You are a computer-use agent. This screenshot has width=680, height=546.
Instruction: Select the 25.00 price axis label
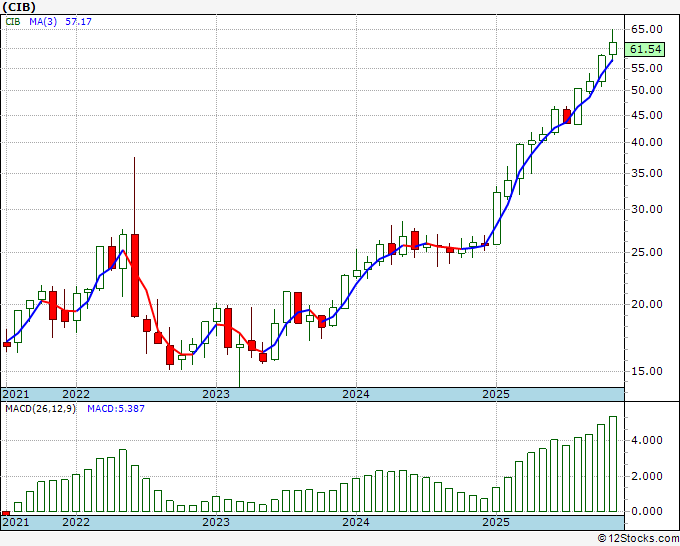click(x=647, y=252)
